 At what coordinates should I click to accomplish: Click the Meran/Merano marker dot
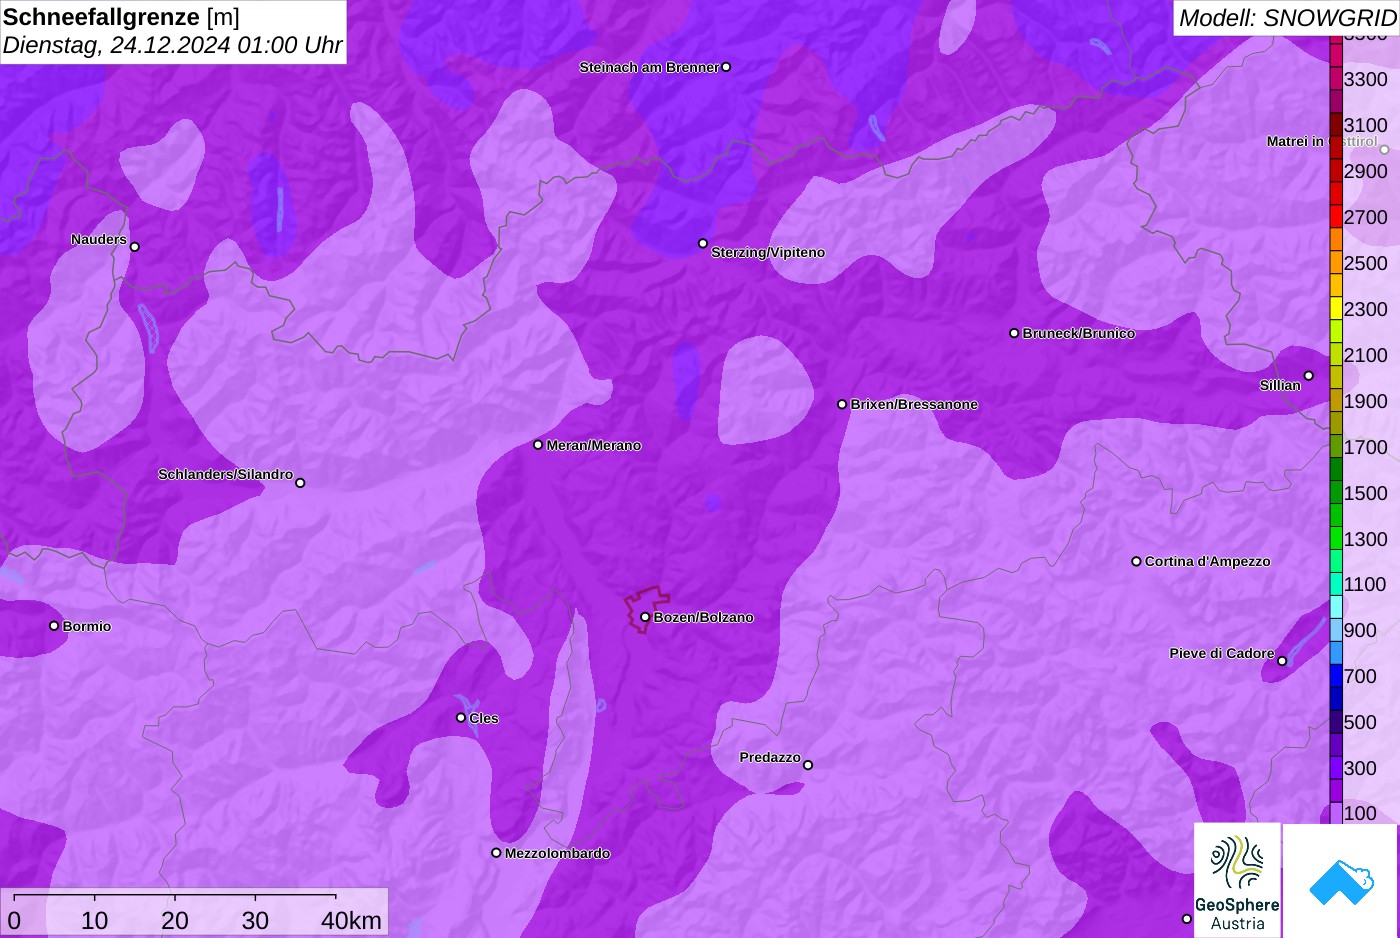click(x=538, y=445)
